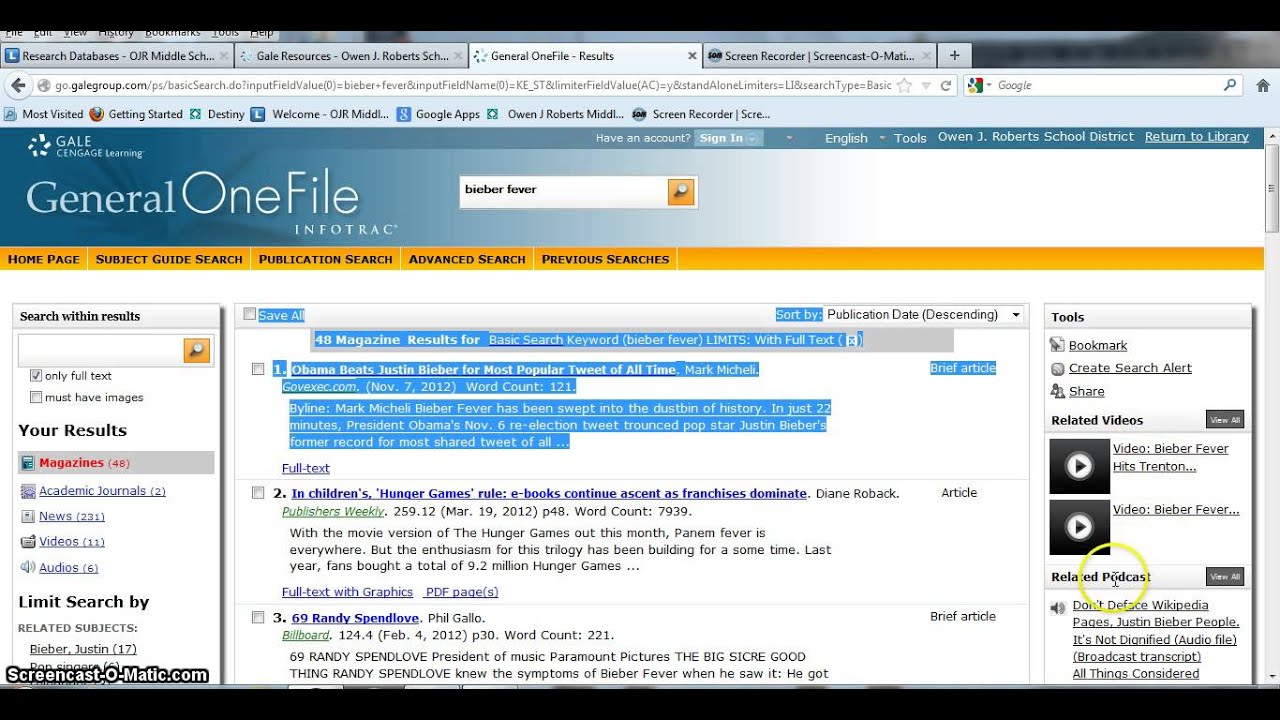Viewport: 1280px width, 720px height.
Task: Click the search within results magnifier button
Action: pyautogui.click(x=197, y=350)
